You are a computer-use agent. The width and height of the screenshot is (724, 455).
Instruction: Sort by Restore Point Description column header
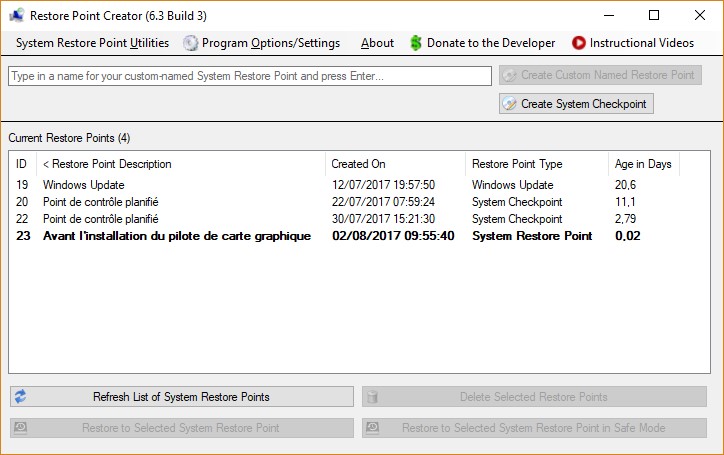(x=180, y=164)
